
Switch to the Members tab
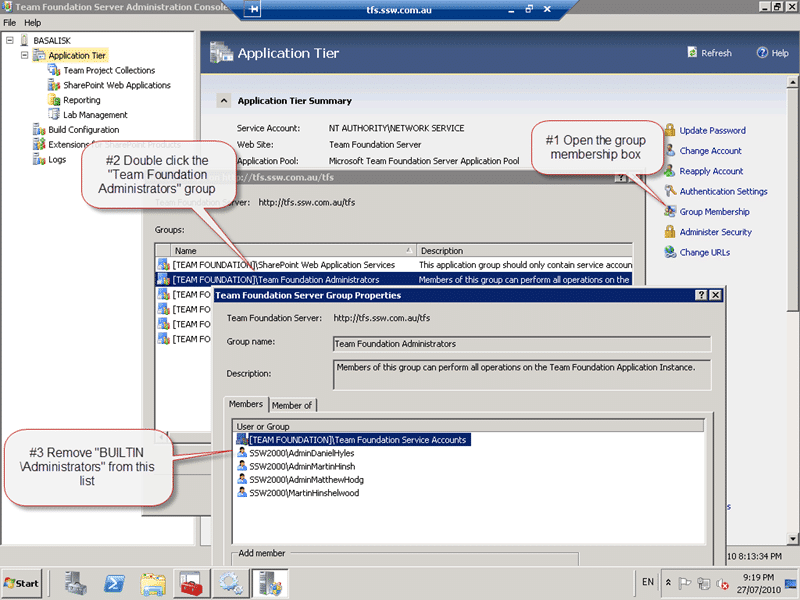[246, 404]
